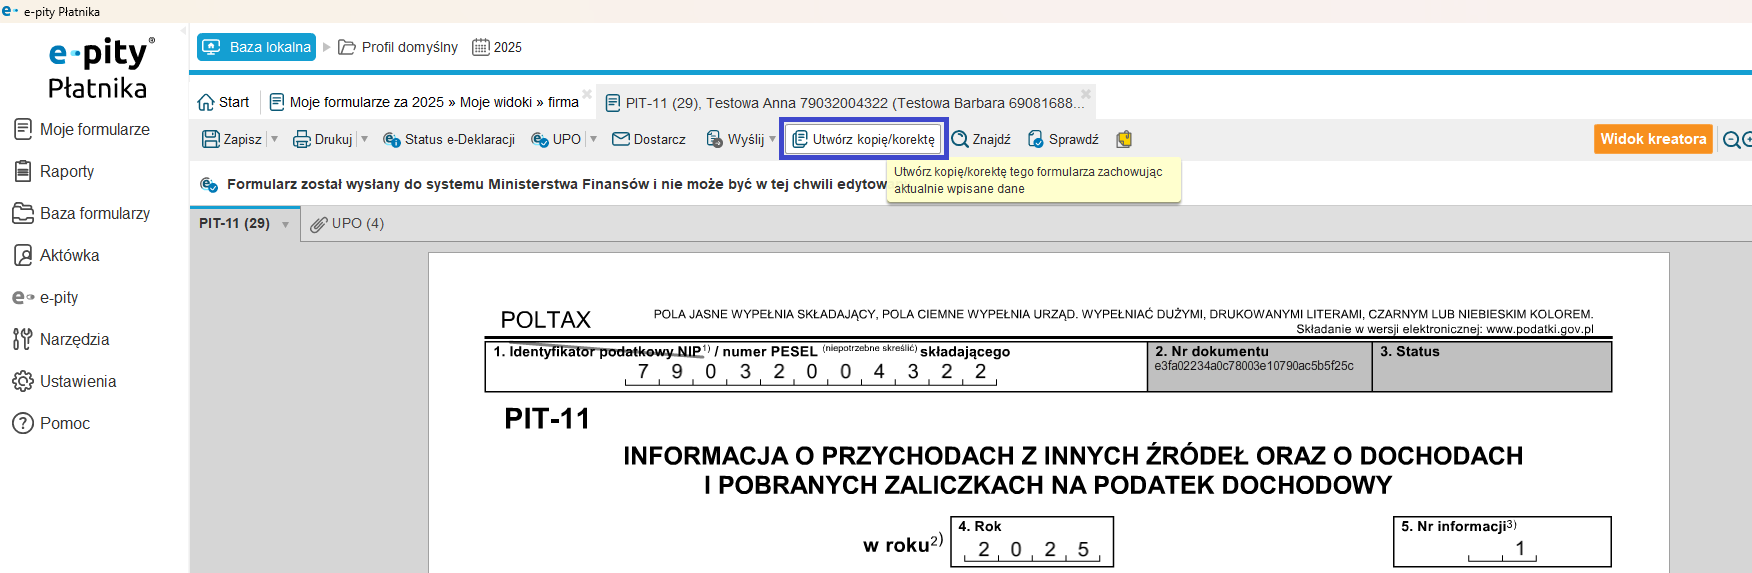The height and width of the screenshot is (573, 1752).
Task: Close the Moje formularze za 2025 tab
Action: [587, 94]
